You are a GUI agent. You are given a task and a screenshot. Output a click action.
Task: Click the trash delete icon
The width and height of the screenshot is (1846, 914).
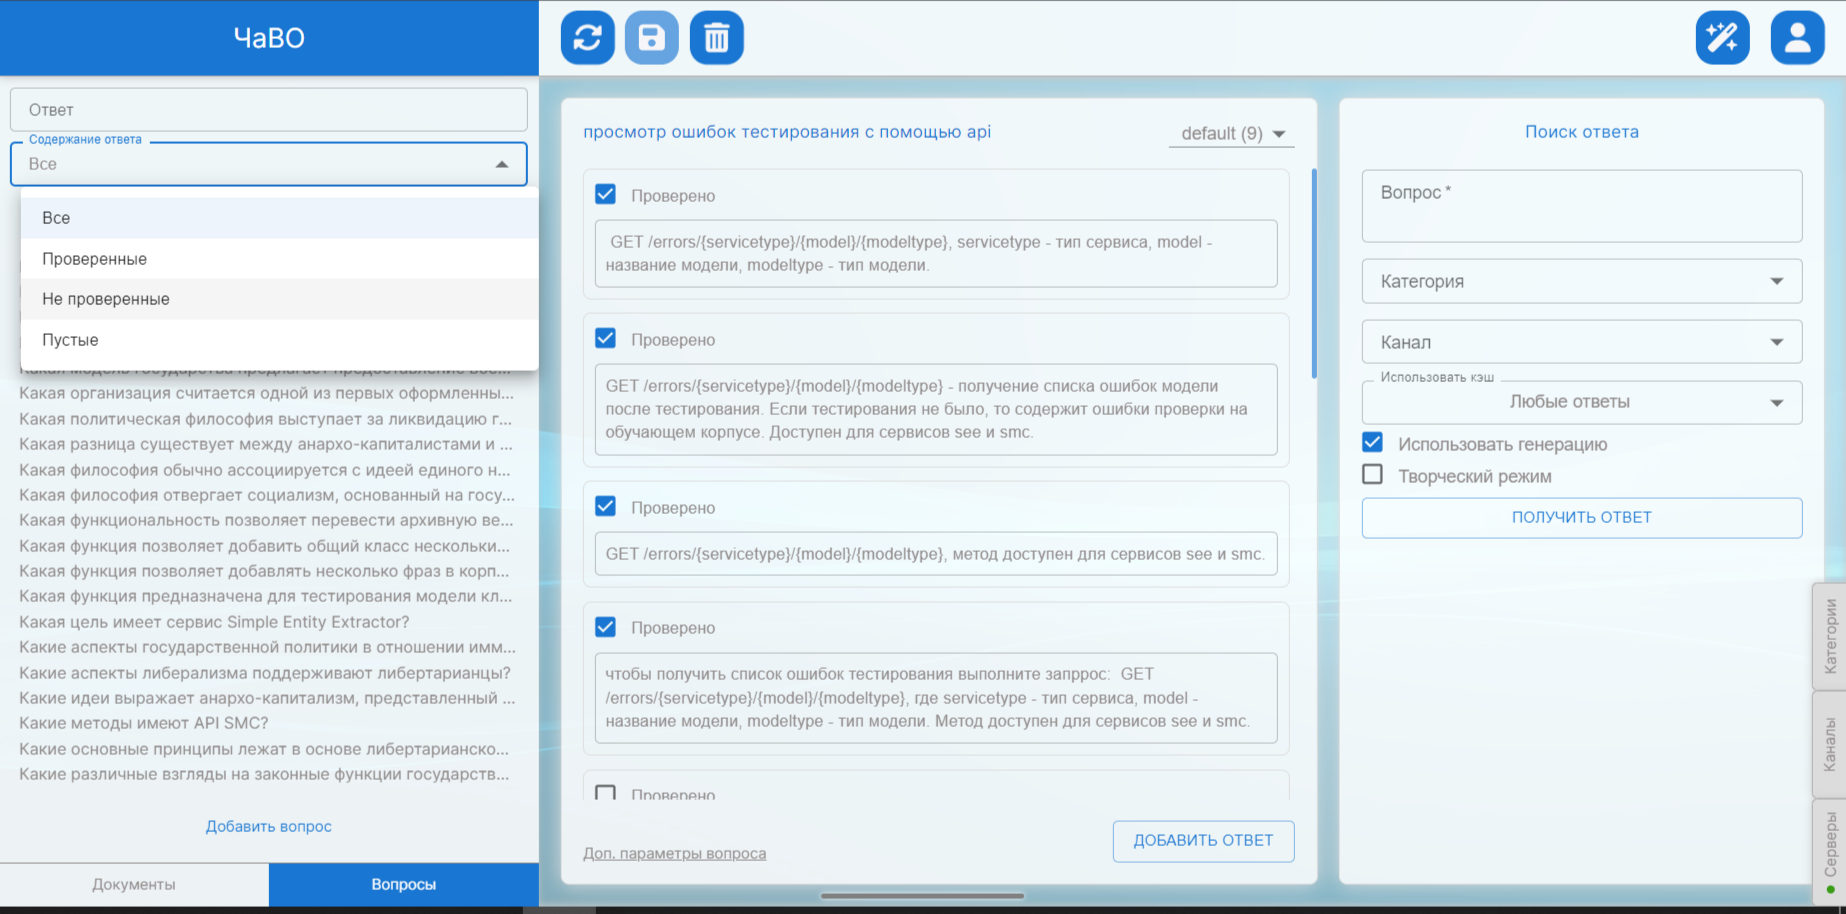pos(716,38)
